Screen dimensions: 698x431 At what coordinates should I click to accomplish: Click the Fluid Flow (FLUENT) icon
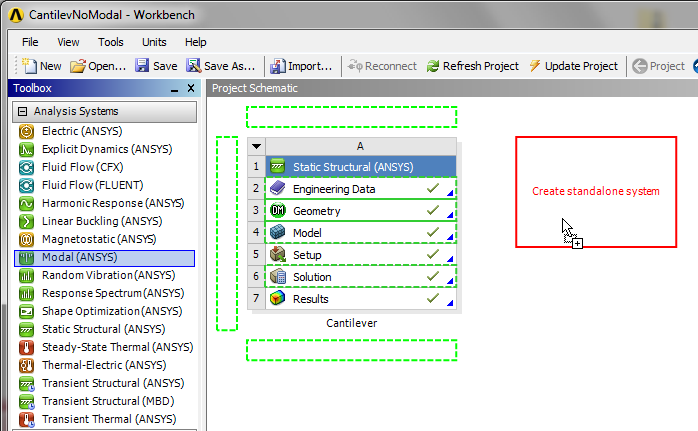pos(26,185)
